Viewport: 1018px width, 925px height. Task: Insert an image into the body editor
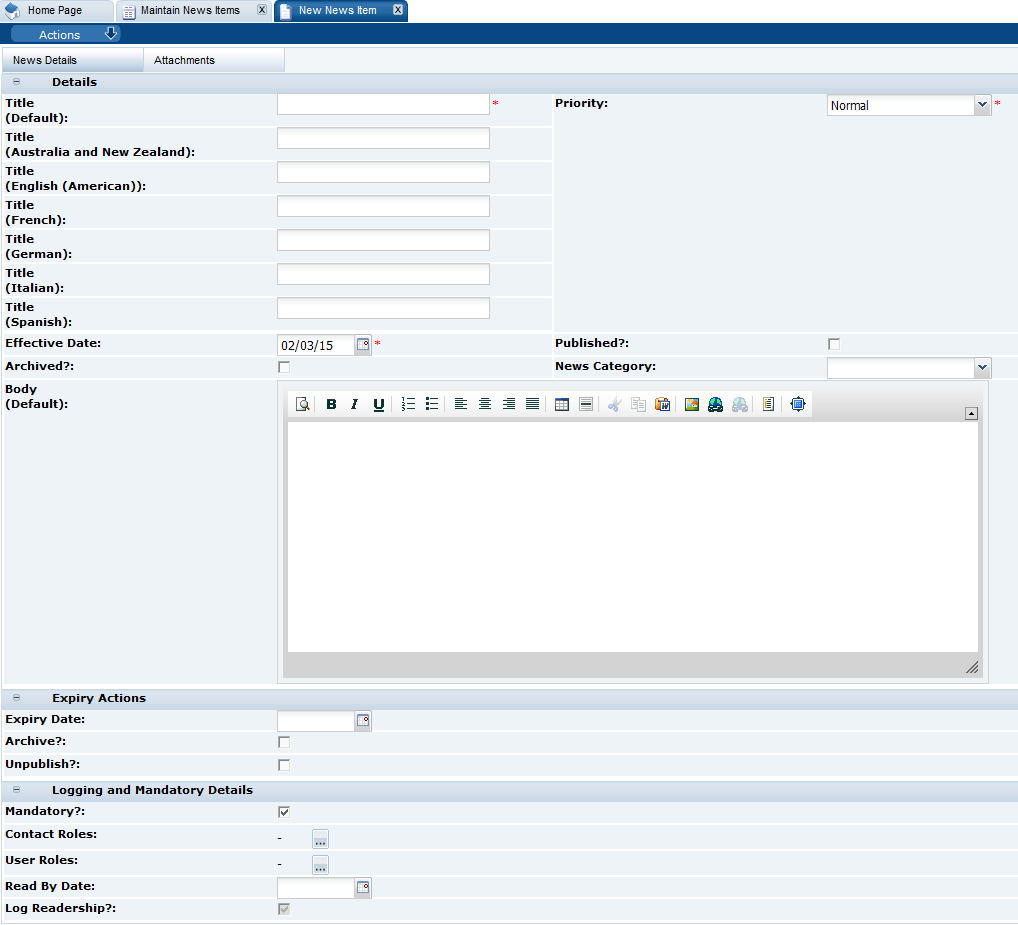point(690,404)
